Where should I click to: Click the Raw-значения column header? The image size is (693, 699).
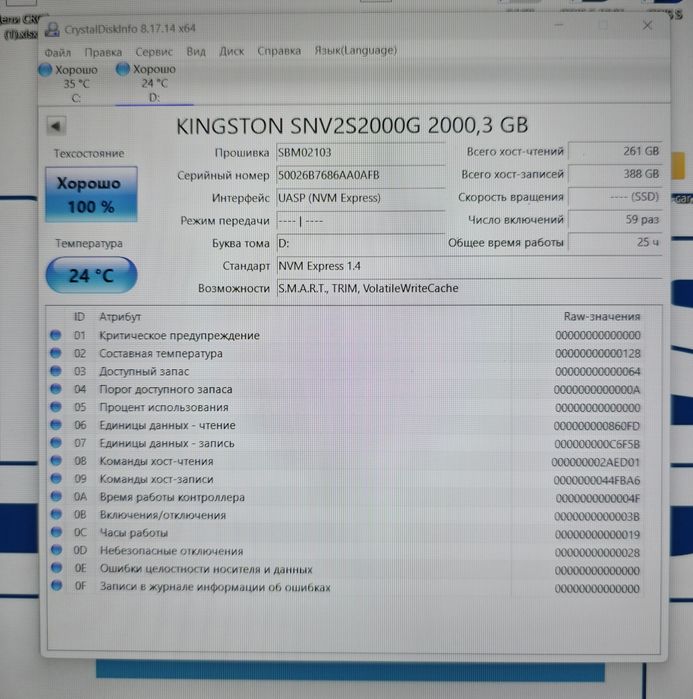602,317
